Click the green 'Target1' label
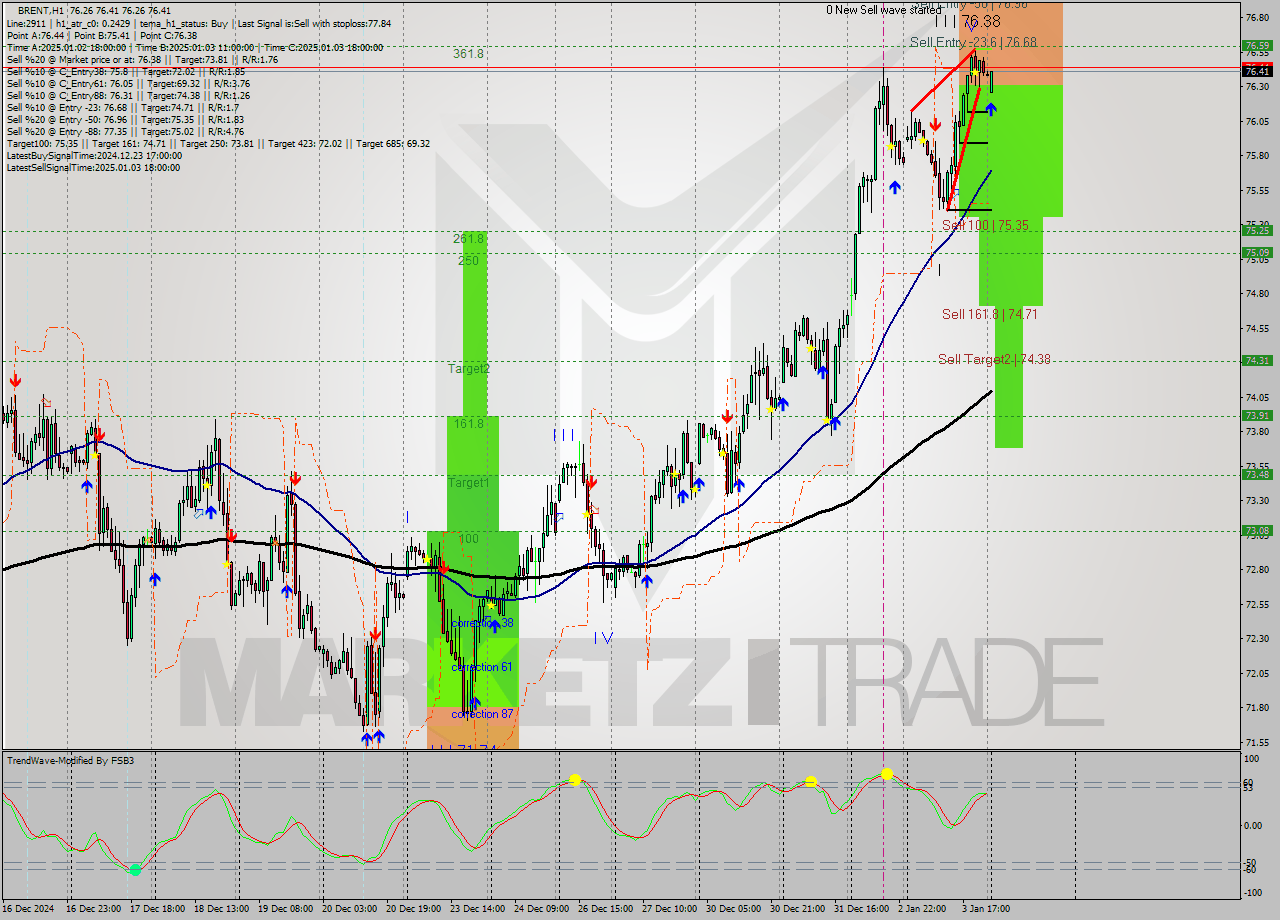 tap(468, 483)
